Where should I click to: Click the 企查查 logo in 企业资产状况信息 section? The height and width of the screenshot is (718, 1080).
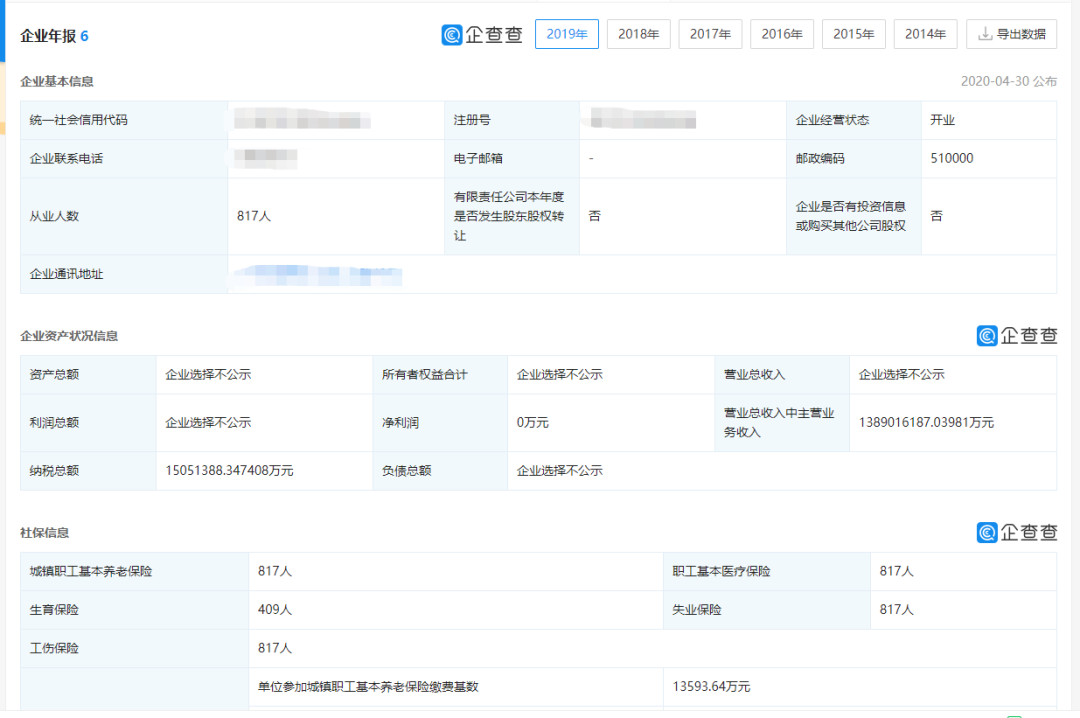click(x=1016, y=336)
